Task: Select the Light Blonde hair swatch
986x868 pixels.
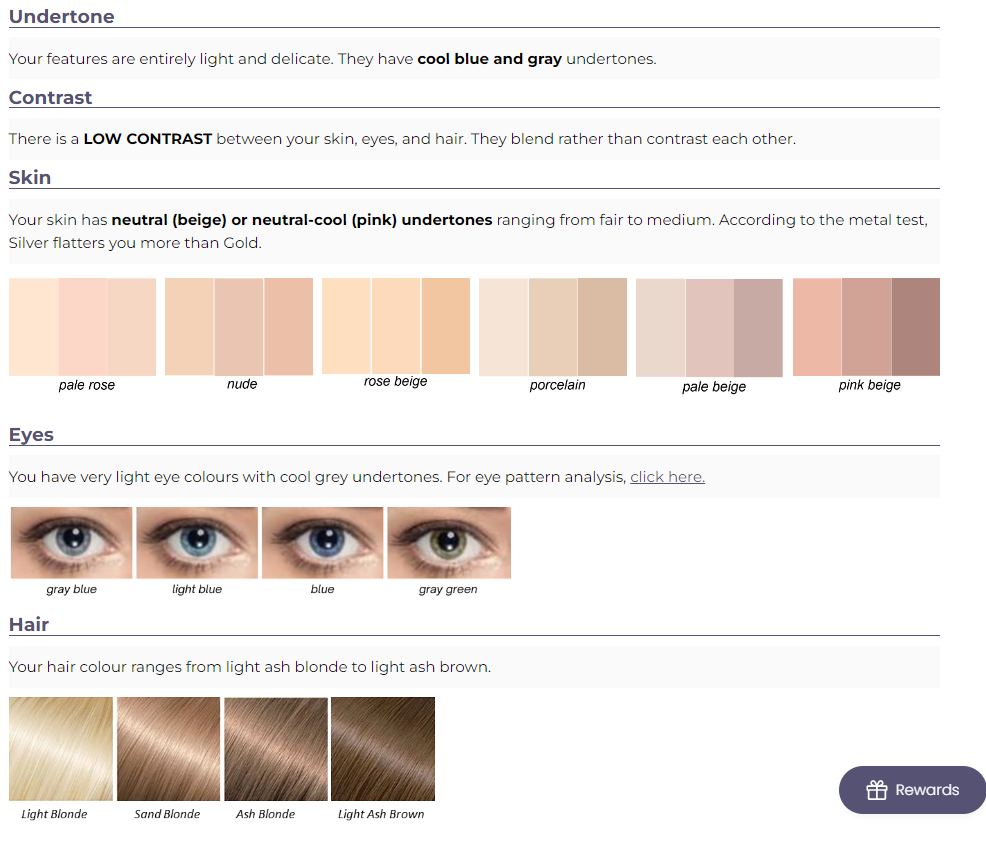Action: pos(61,749)
